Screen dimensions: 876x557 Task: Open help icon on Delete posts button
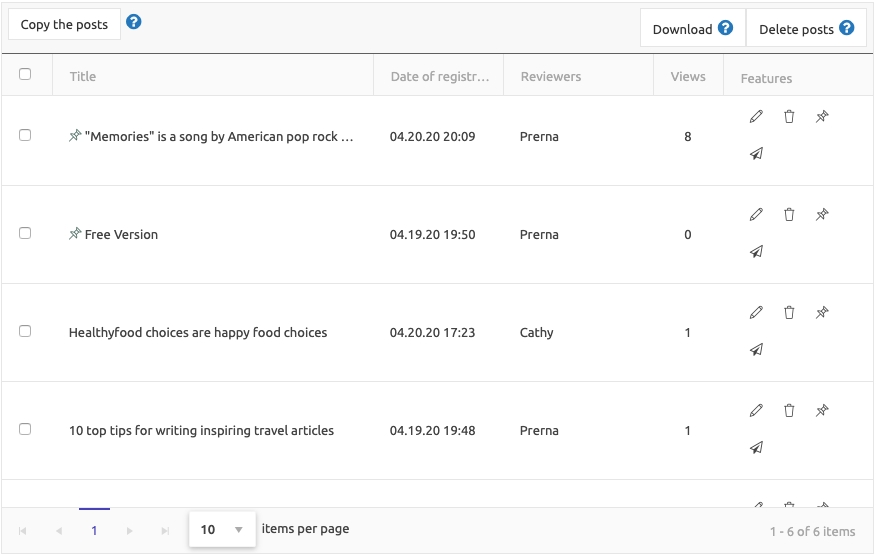click(x=846, y=27)
